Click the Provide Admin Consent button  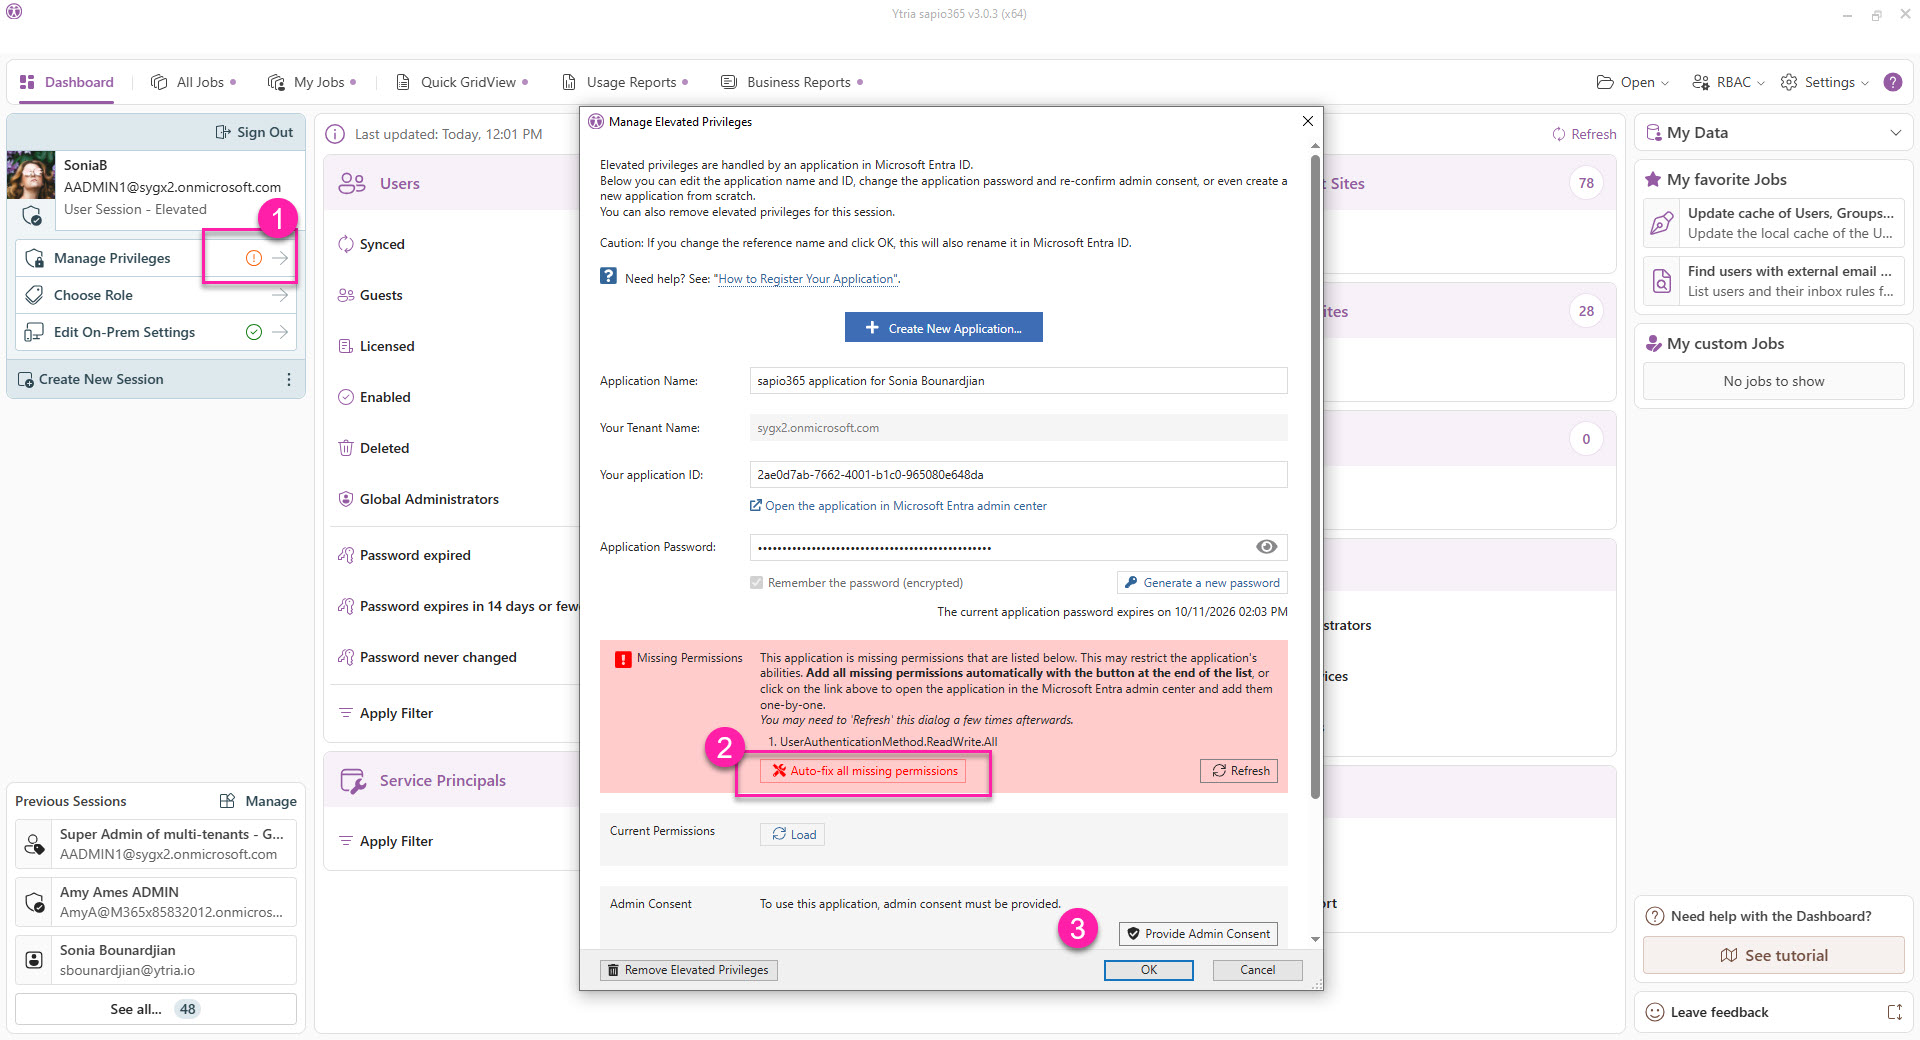pyautogui.click(x=1197, y=933)
